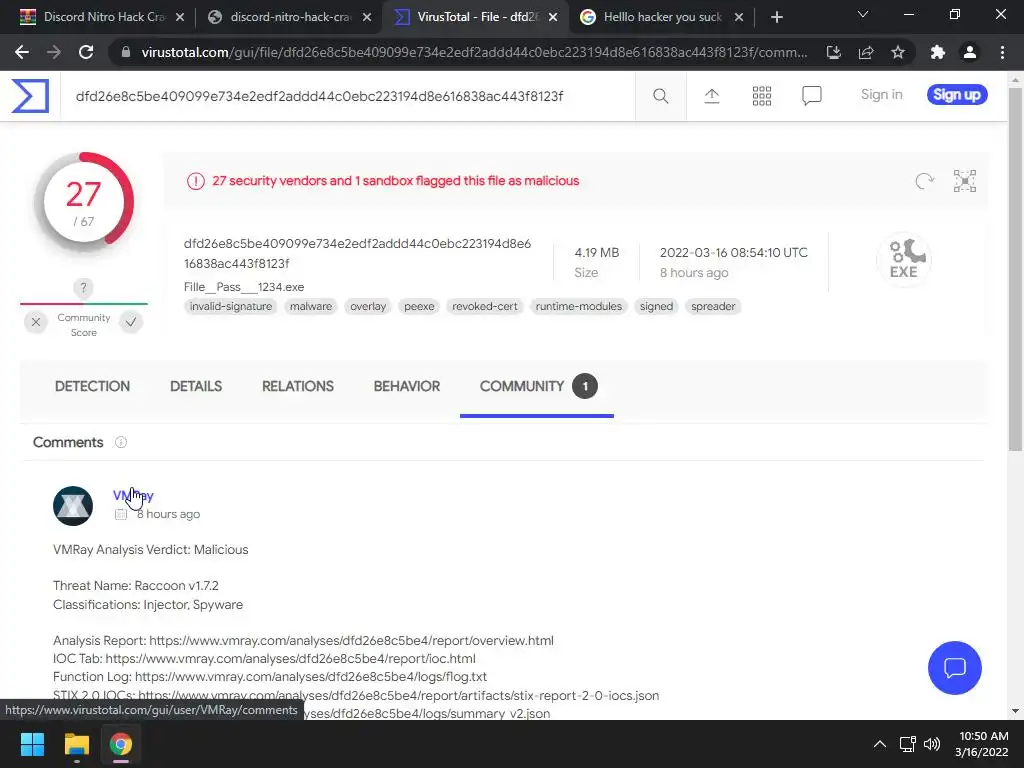The image size is (1024, 768).
Task: Click the invalid-signature tag
Action: tap(231, 306)
